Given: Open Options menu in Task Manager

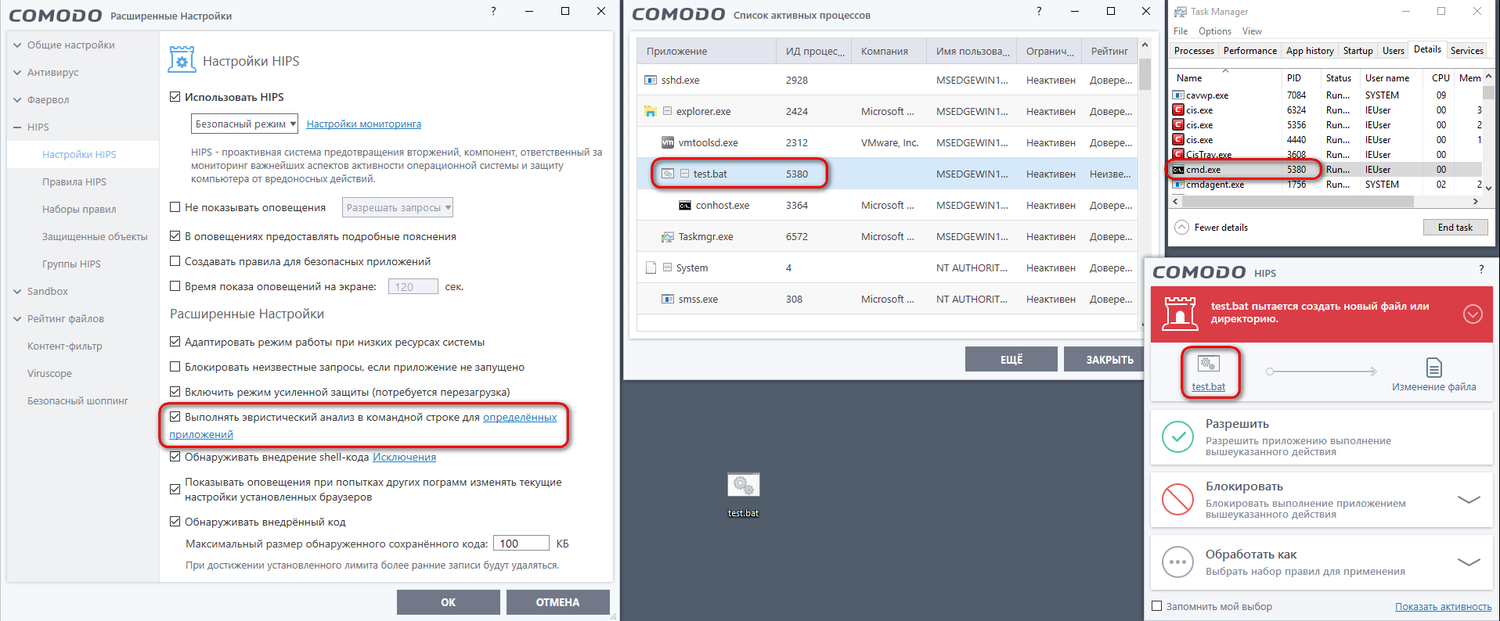Looking at the screenshot, I should [1215, 31].
